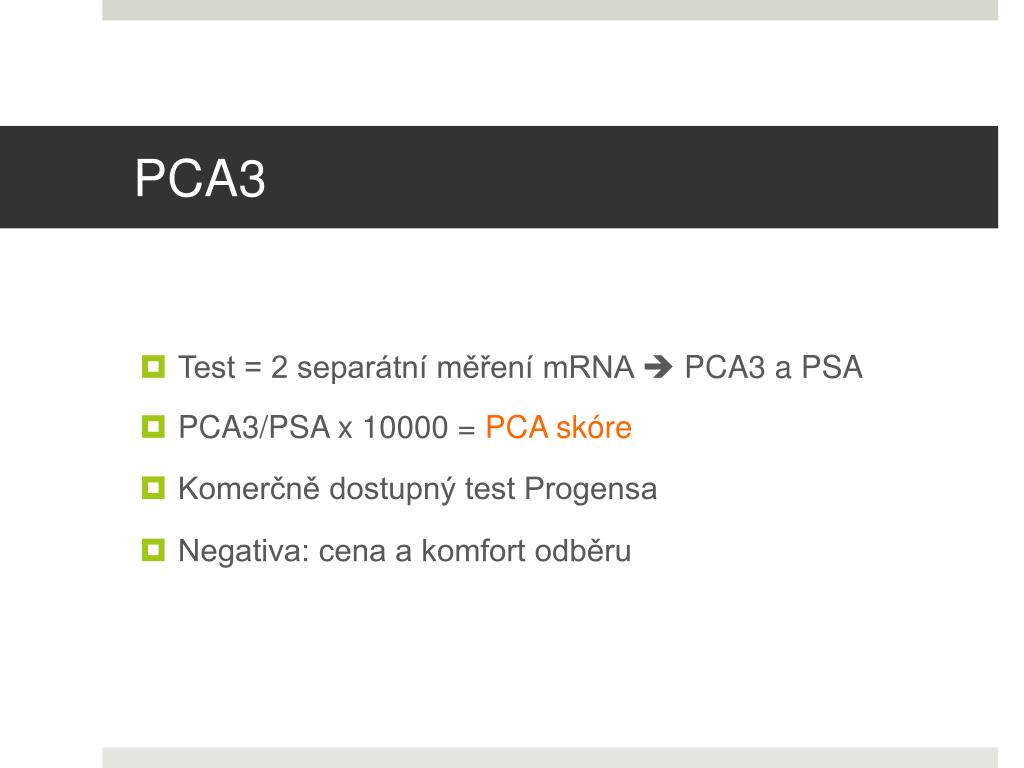Click the light gray bar at slide bottom

(550, 758)
